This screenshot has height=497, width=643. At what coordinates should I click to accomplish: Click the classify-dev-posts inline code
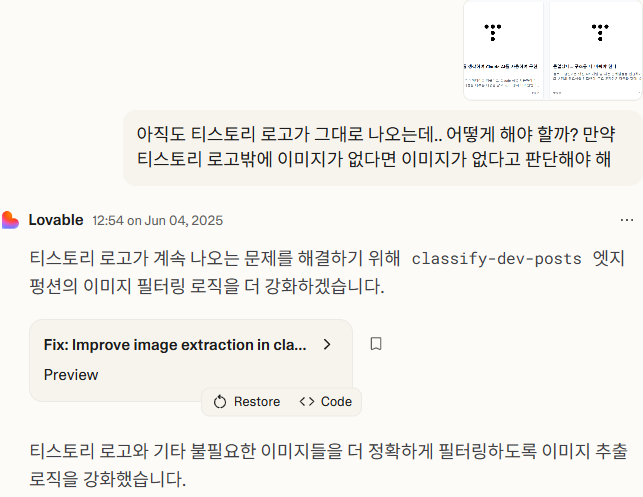(x=497, y=259)
